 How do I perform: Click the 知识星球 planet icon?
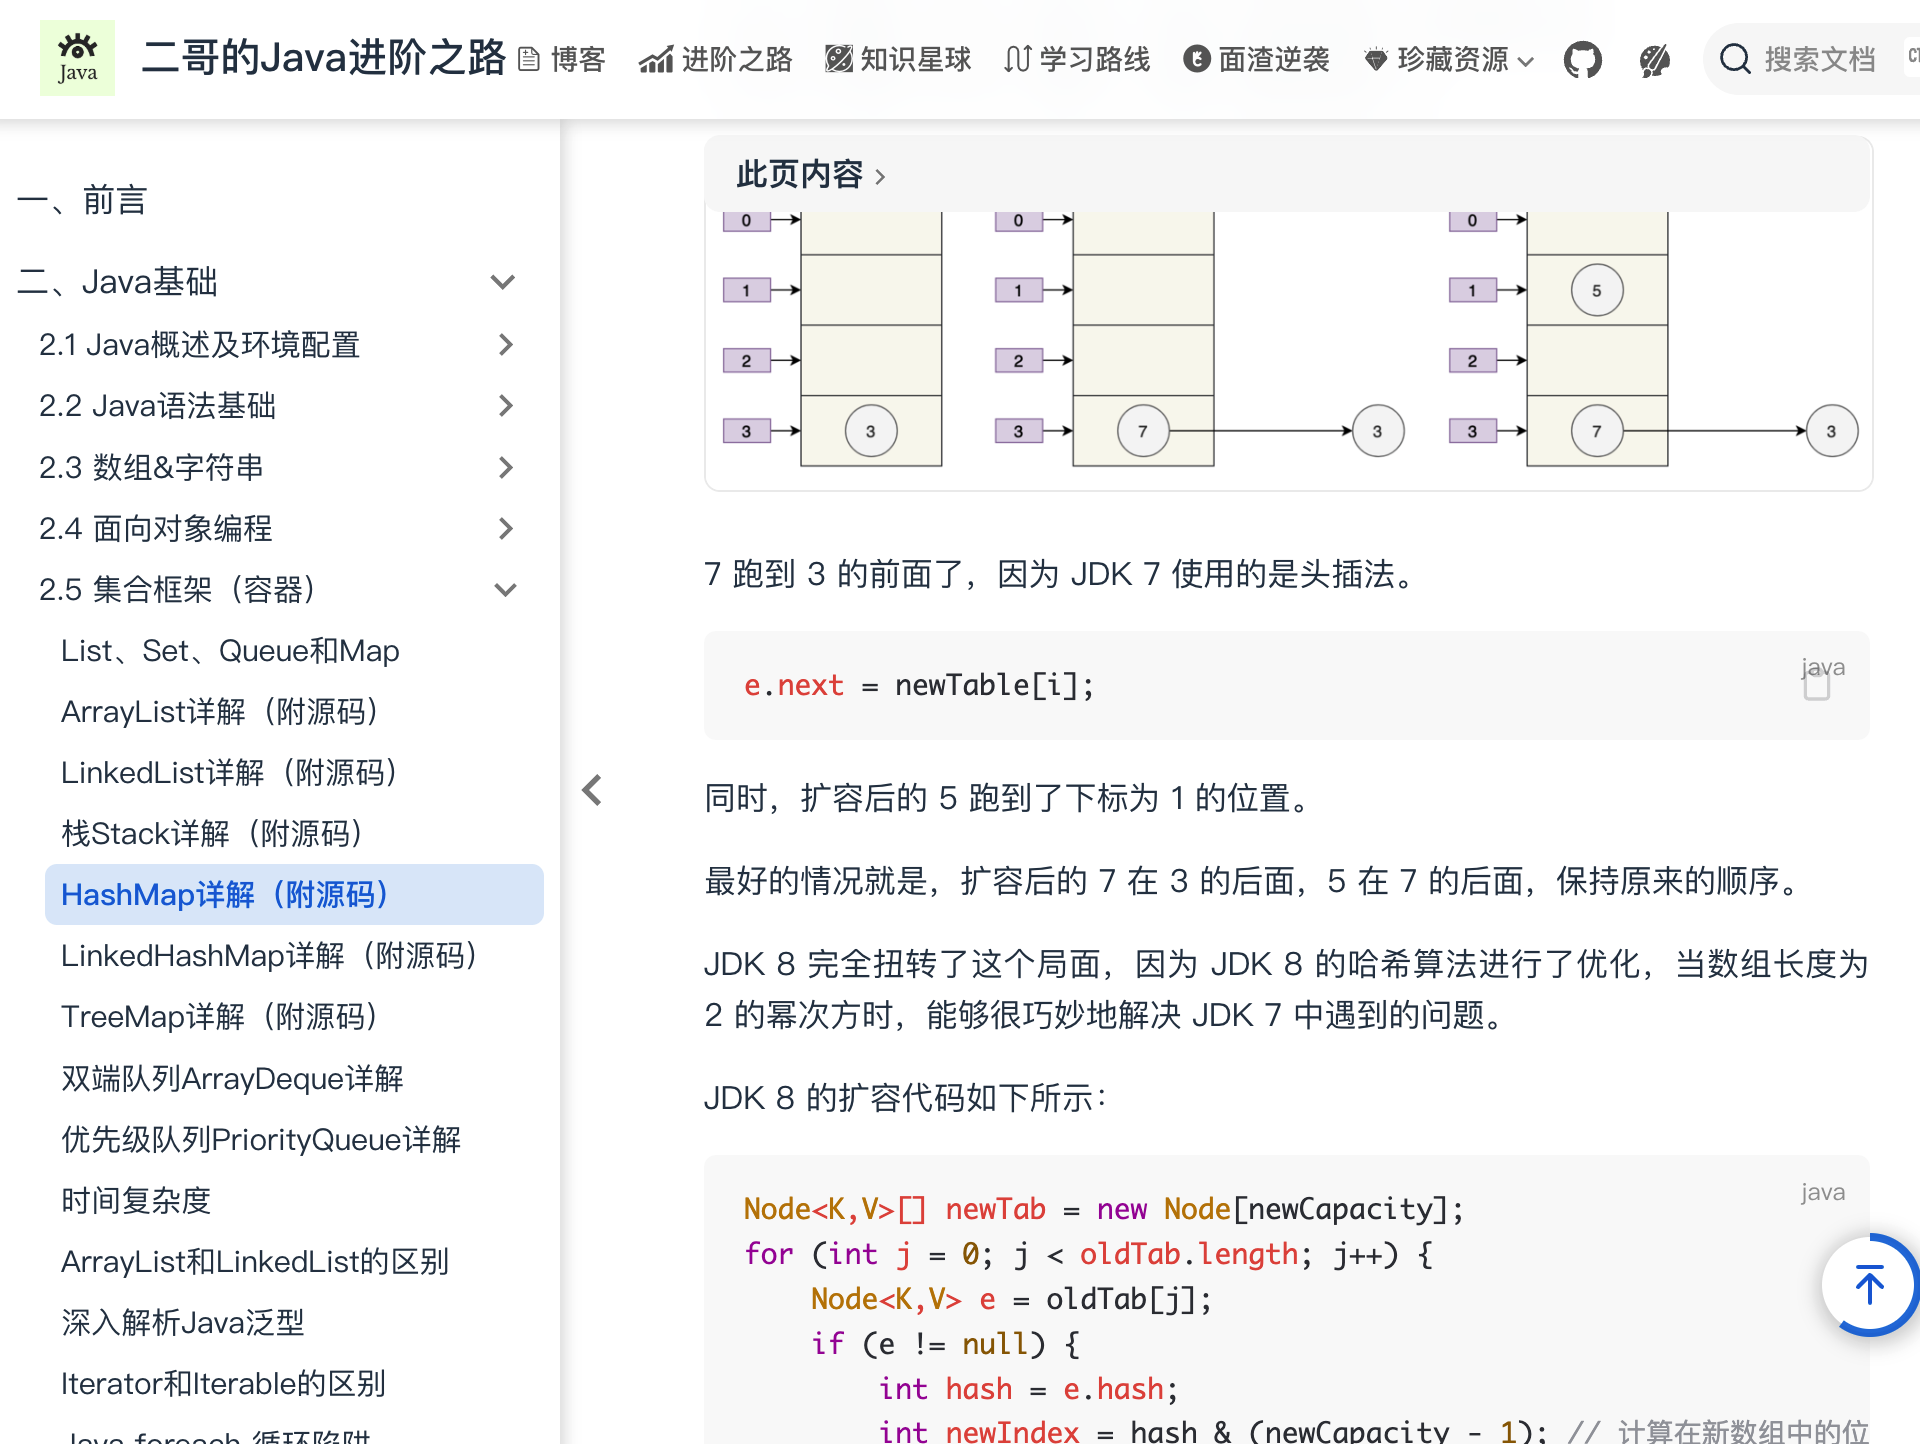[x=838, y=59]
